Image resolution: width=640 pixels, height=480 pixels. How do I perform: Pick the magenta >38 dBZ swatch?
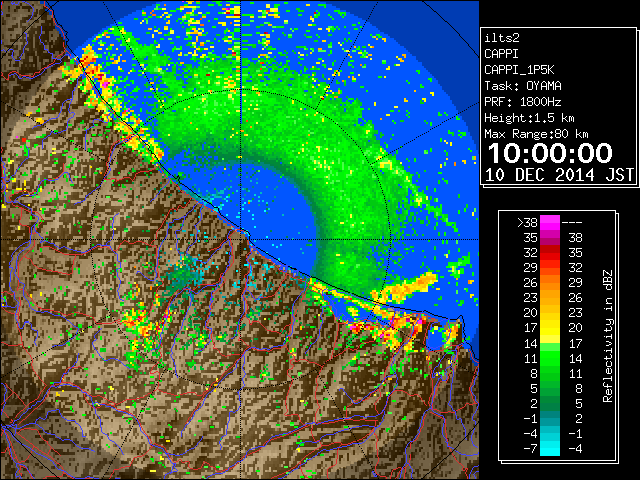click(550, 222)
